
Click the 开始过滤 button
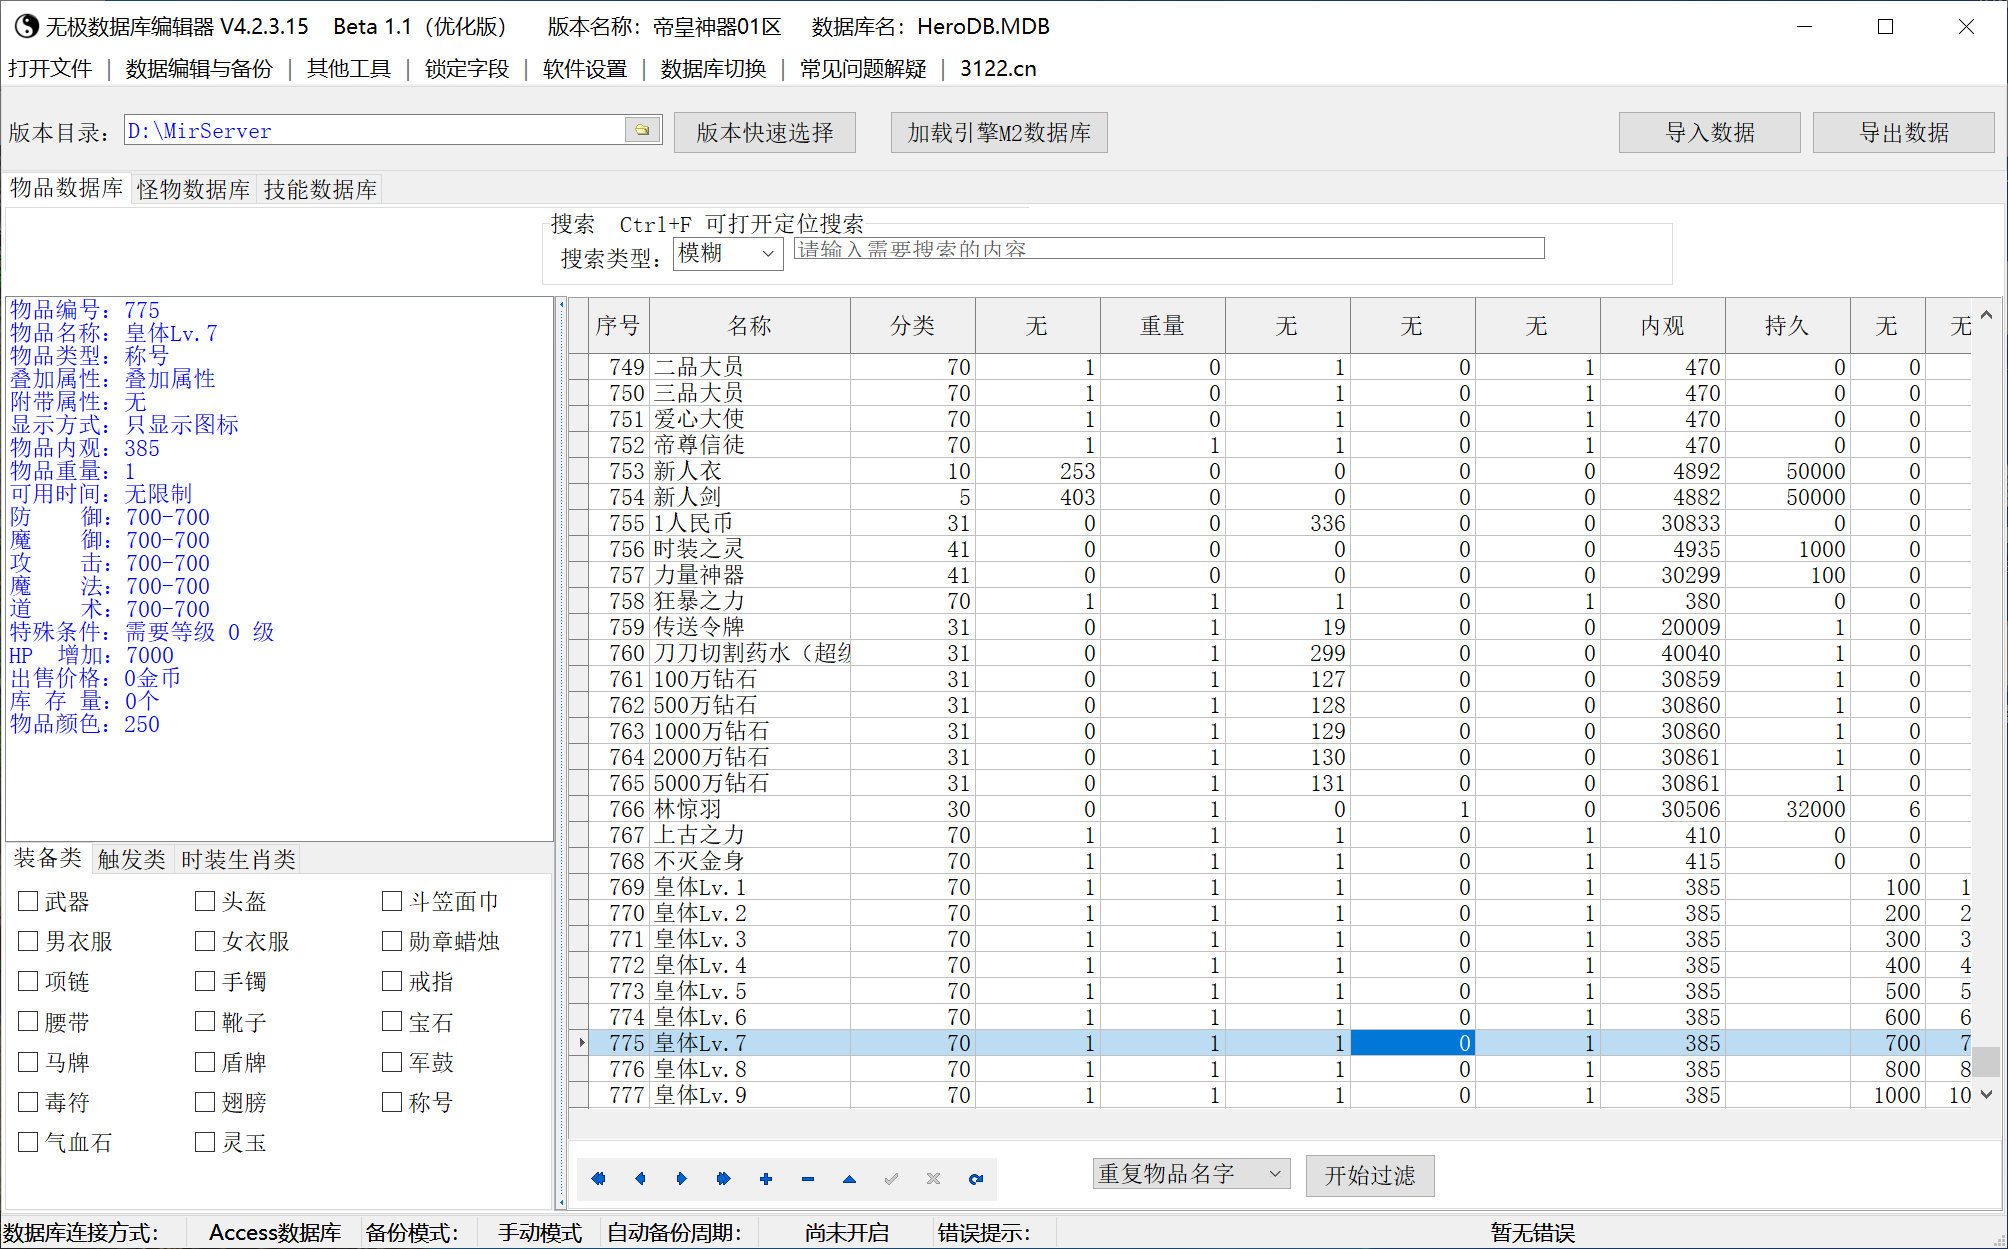tap(1370, 1175)
